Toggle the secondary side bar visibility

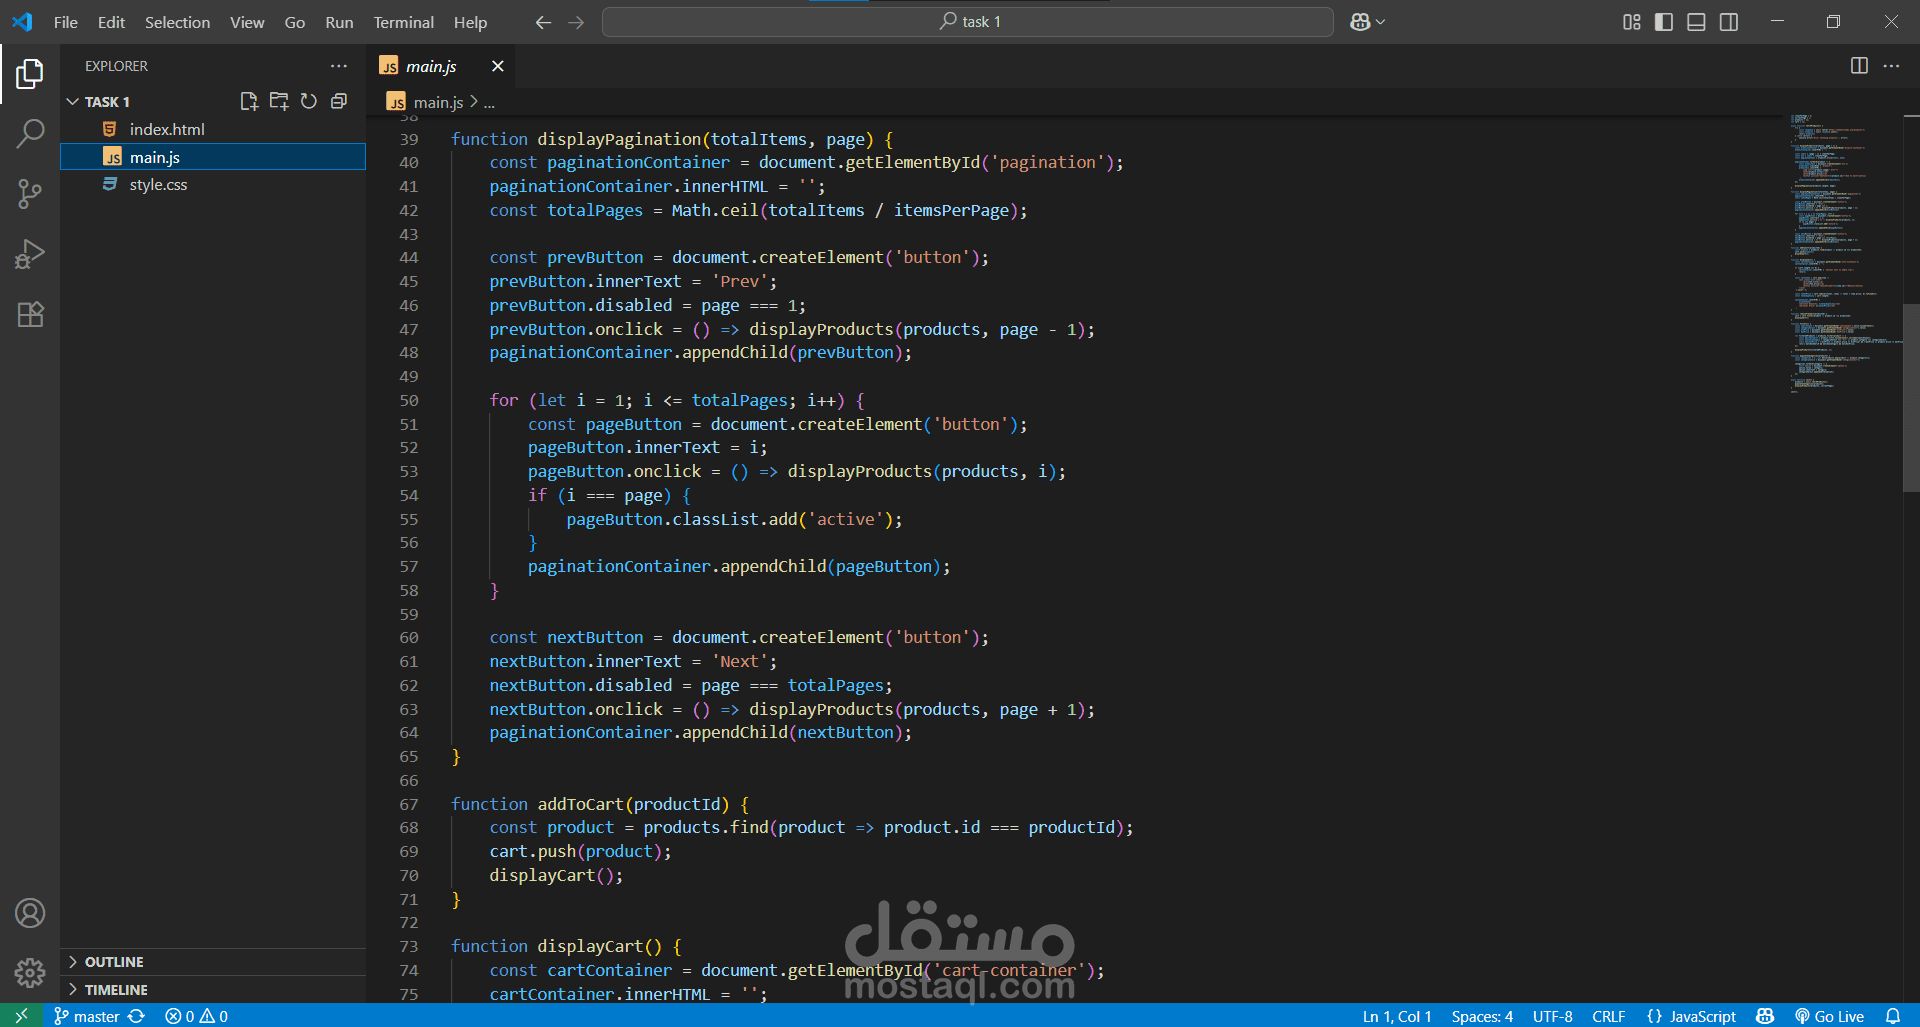pyautogui.click(x=1729, y=22)
